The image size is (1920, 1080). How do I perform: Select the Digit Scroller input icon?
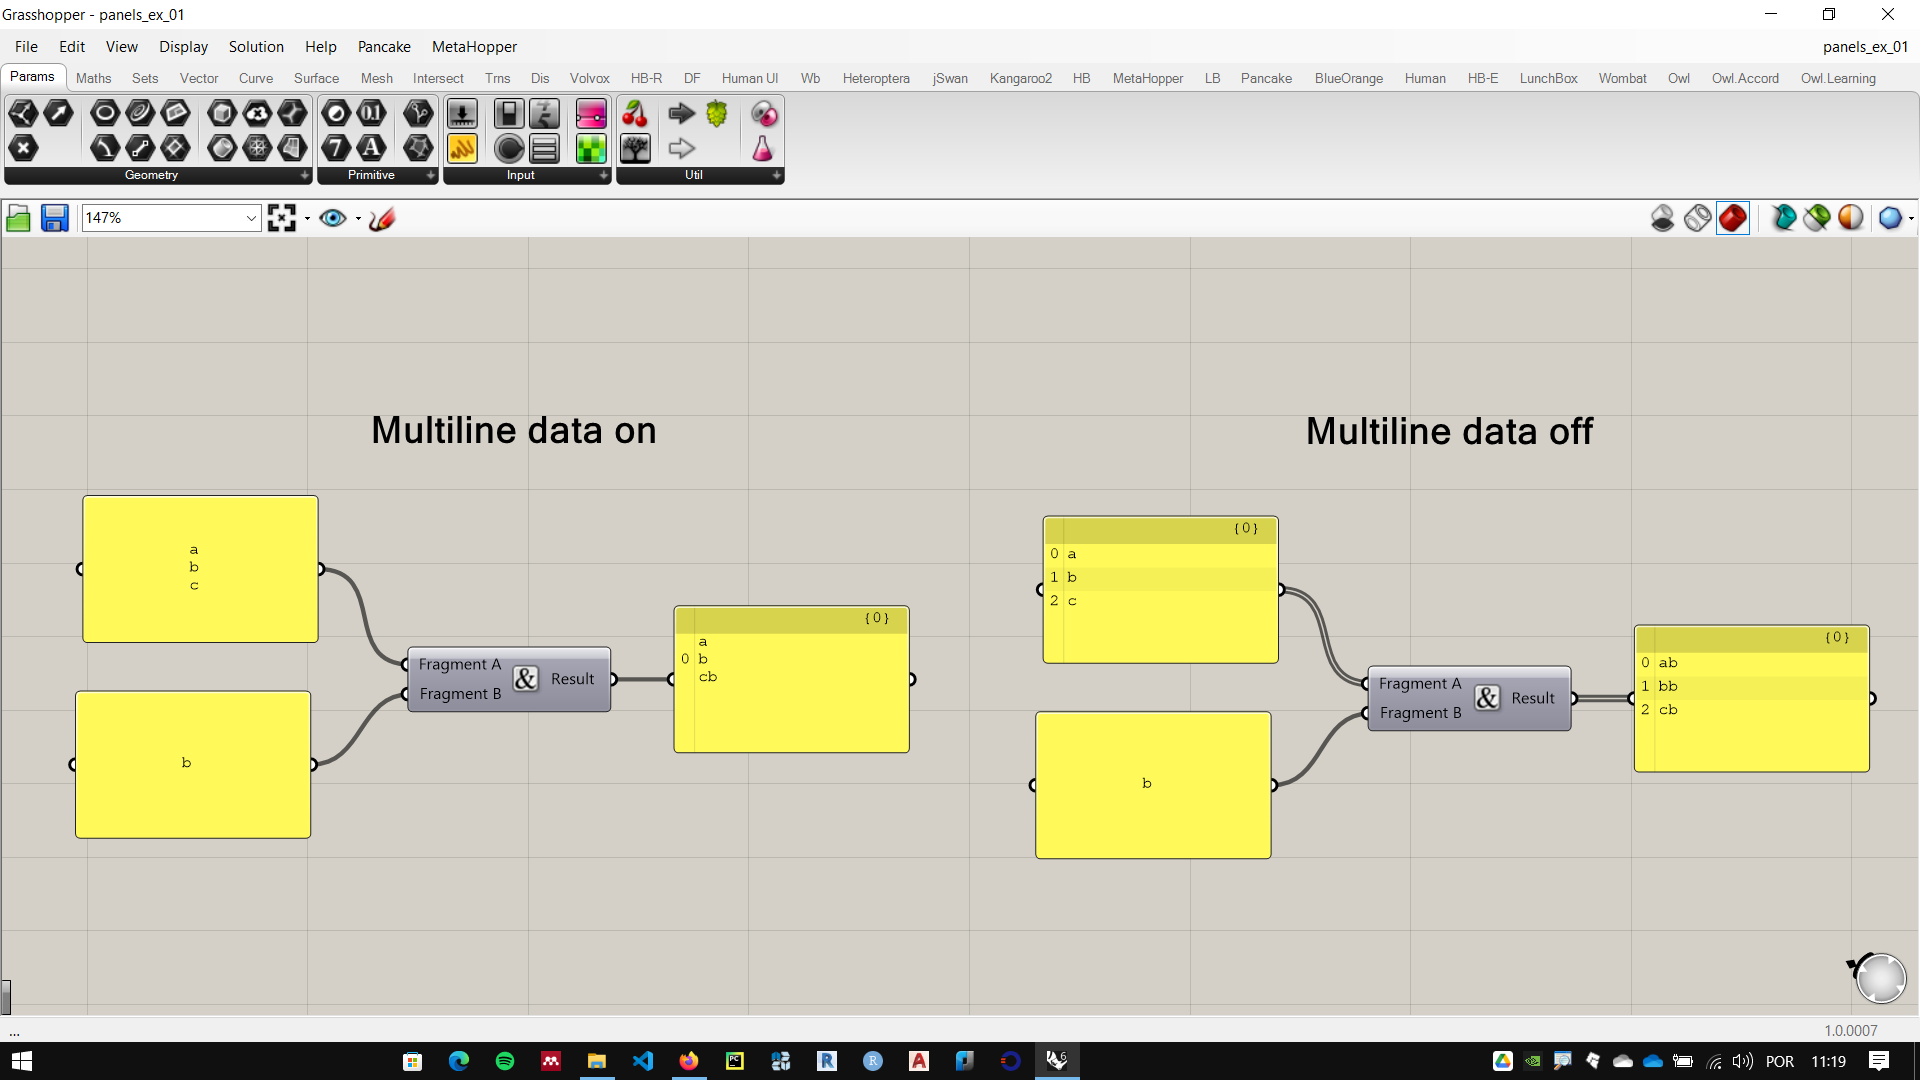pyautogui.click(x=544, y=114)
